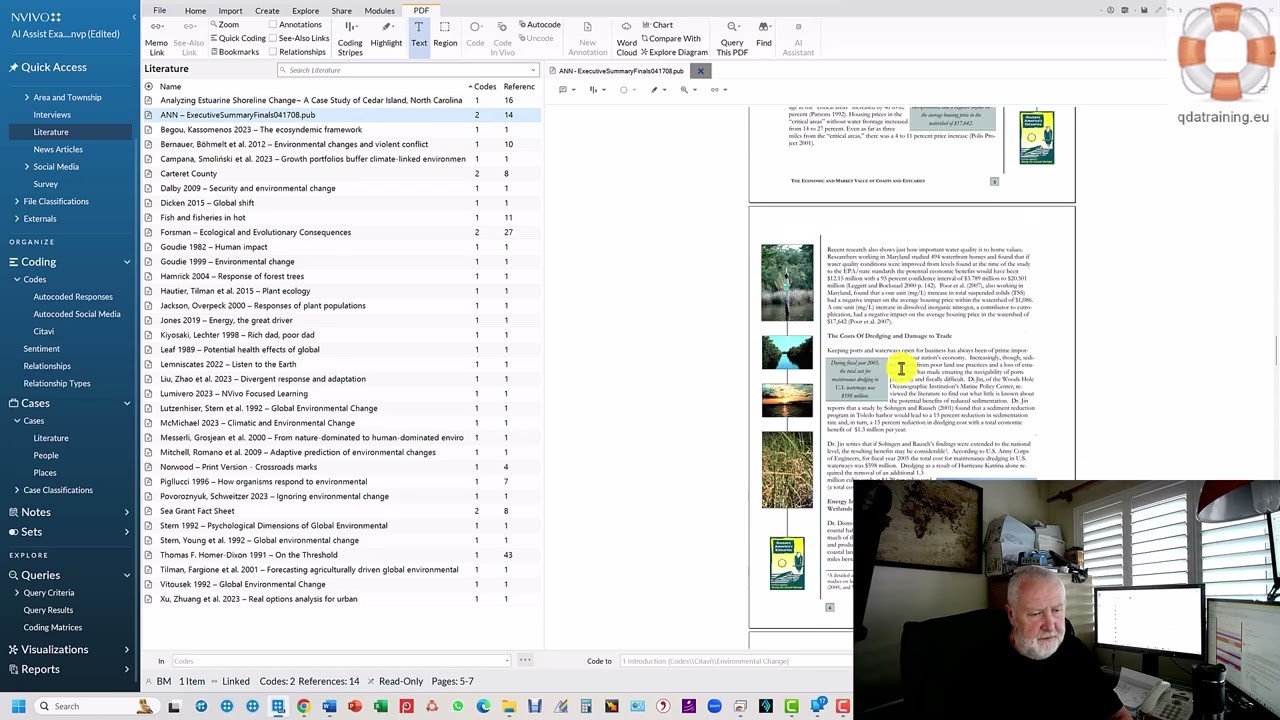Screen dimensions: 1280x720
Task: Click the ellipsis button beside Codes box
Action: click(x=525, y=661)
